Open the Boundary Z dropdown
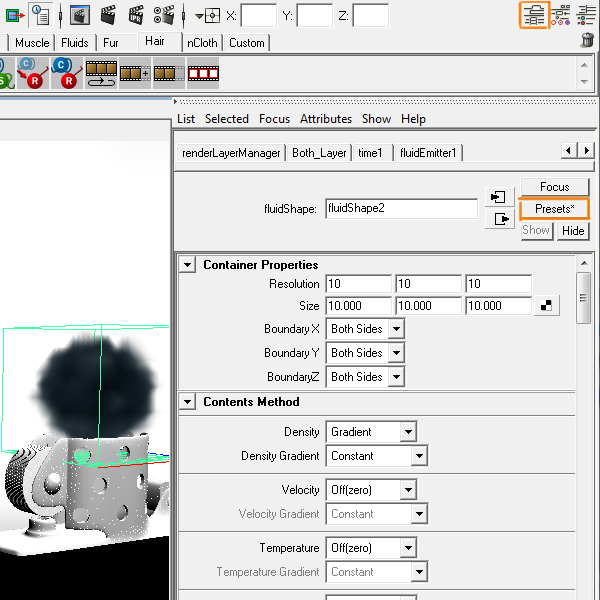This screenshot has width=600, height=600. pyautogui.click(x=365, y=377)
